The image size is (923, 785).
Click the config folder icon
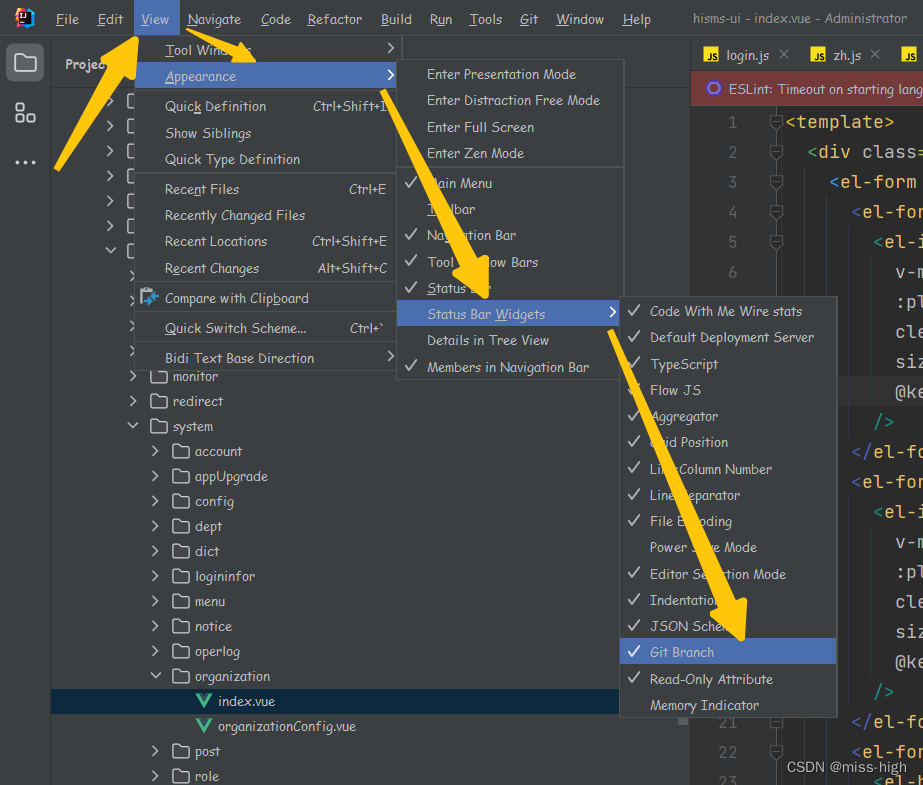(x=181, y=501)
